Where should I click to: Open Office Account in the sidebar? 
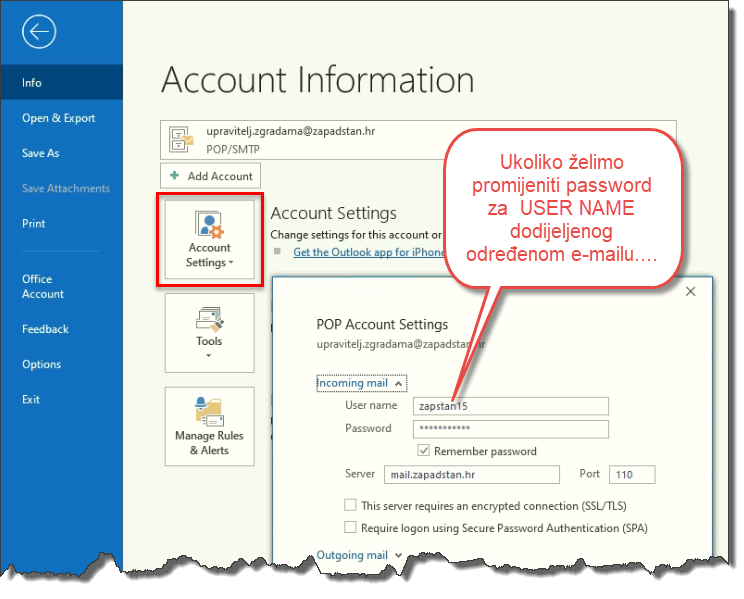click(x=43, y=286)
